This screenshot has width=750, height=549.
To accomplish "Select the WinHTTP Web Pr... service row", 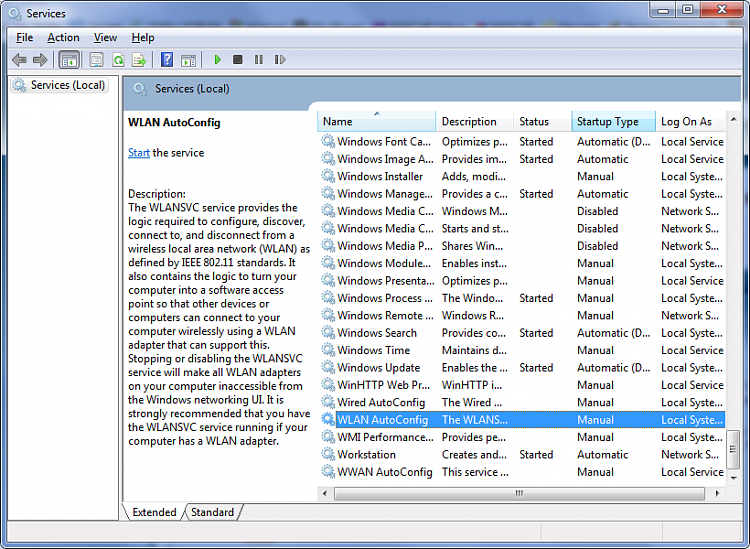I will (521, 385).
